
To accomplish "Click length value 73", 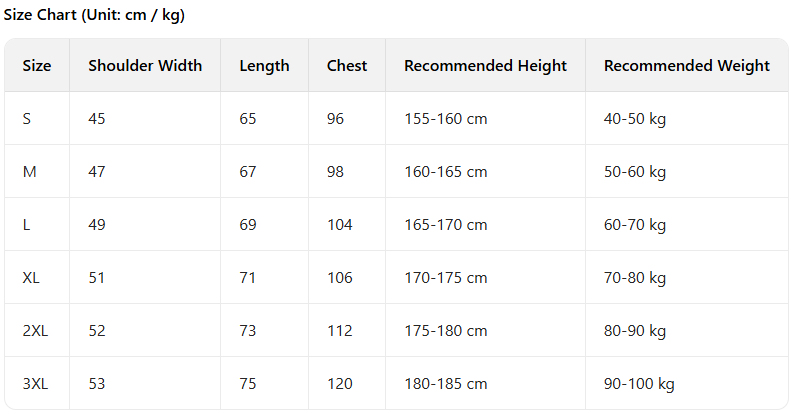I will coord(248,331).
